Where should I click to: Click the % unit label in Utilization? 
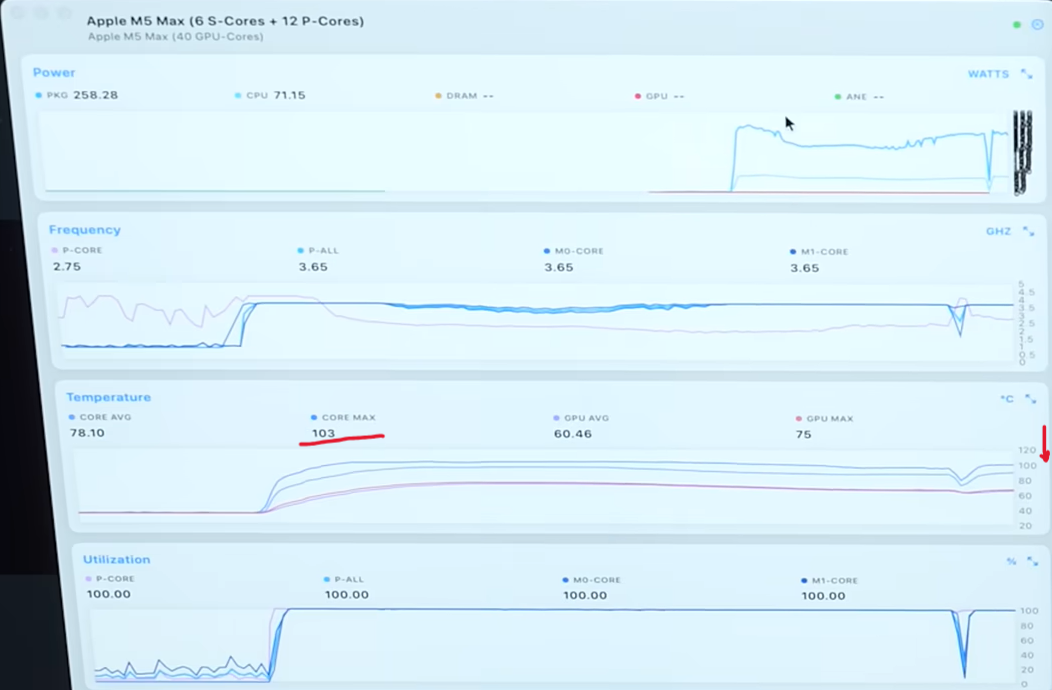1012,561
